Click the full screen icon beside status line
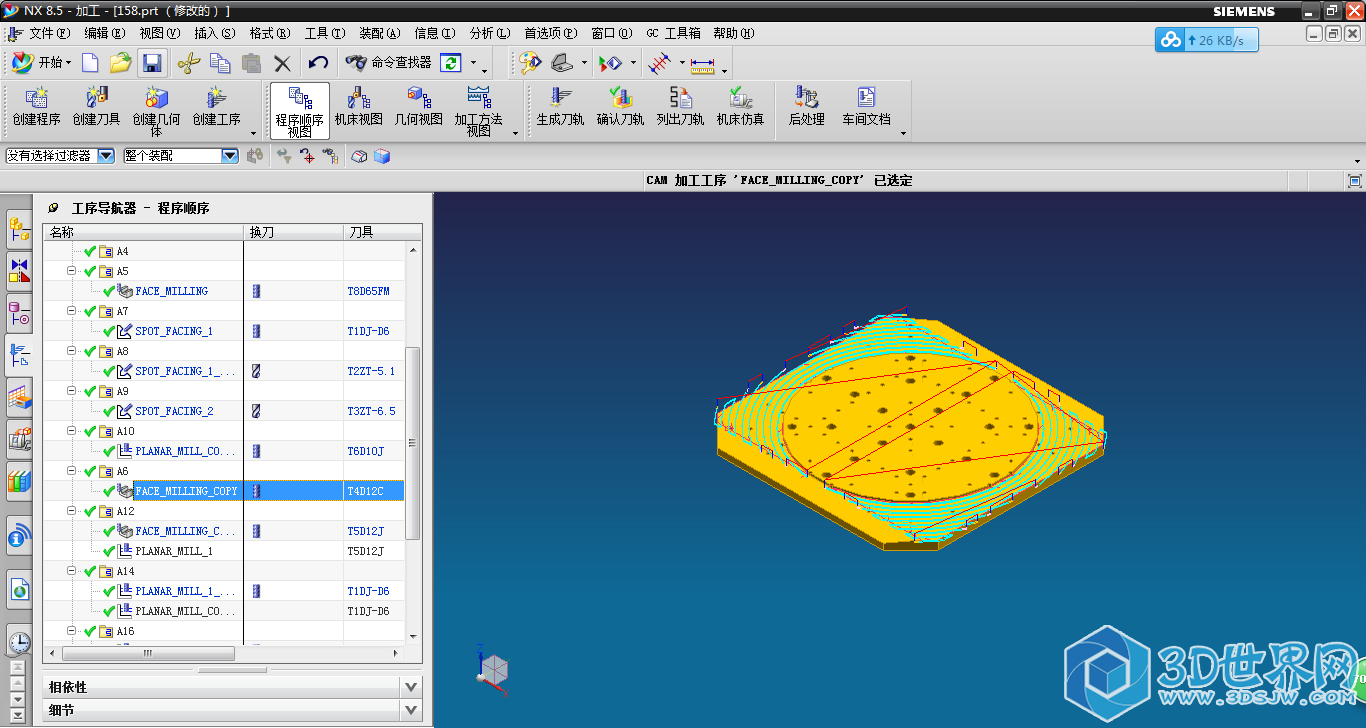Screen dimensions: 1366x728 pos(1354,180)
